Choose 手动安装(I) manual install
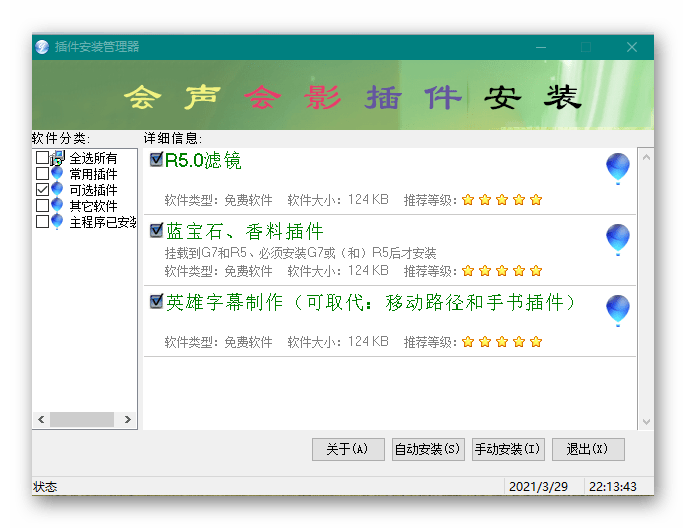Screen dimensions: 686x528 point(508,449)
